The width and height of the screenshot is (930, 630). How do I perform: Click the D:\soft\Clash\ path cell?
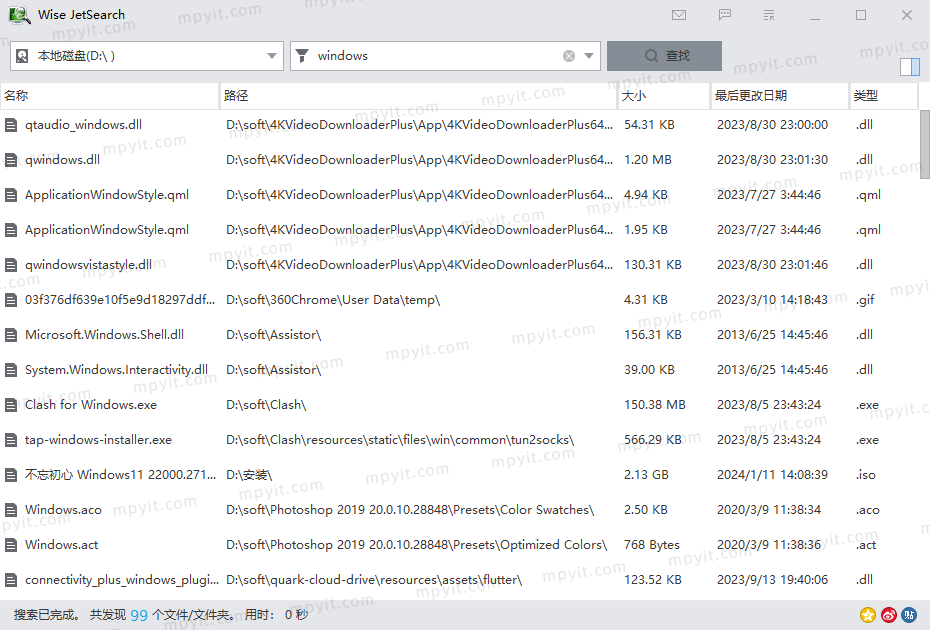pos(266,405)
